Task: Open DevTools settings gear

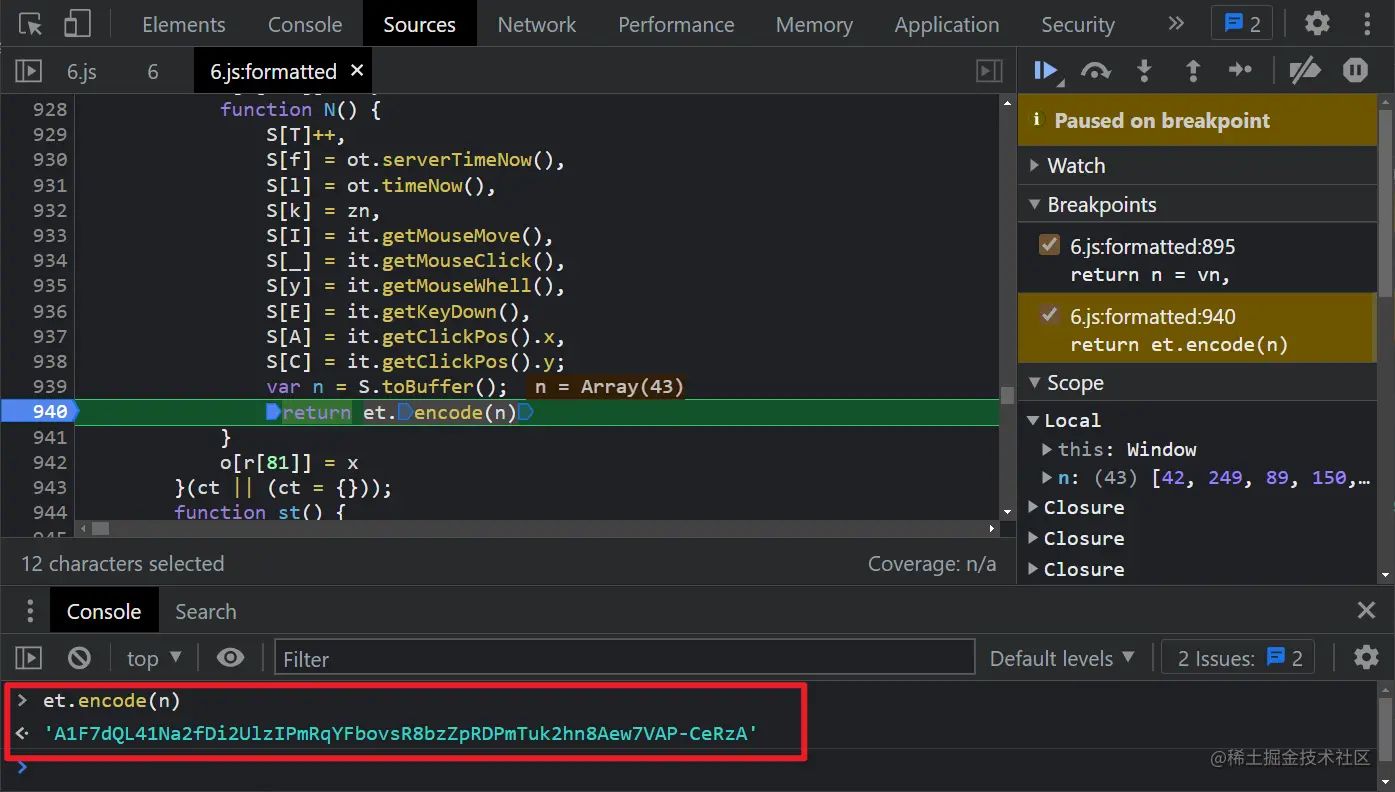Action: pos(1317,24)
